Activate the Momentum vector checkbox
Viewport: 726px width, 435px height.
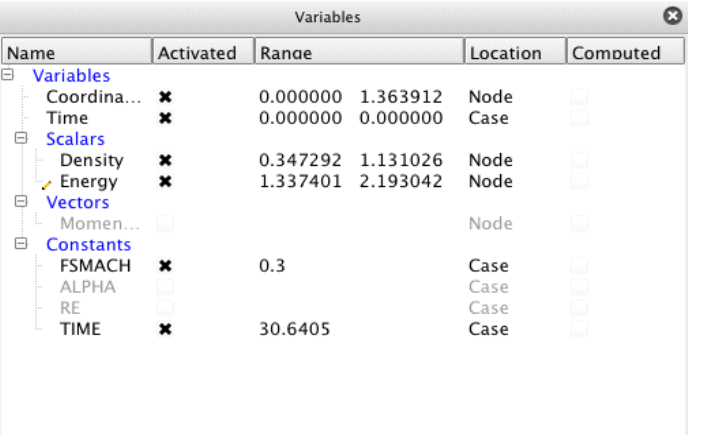pos(166,225)
